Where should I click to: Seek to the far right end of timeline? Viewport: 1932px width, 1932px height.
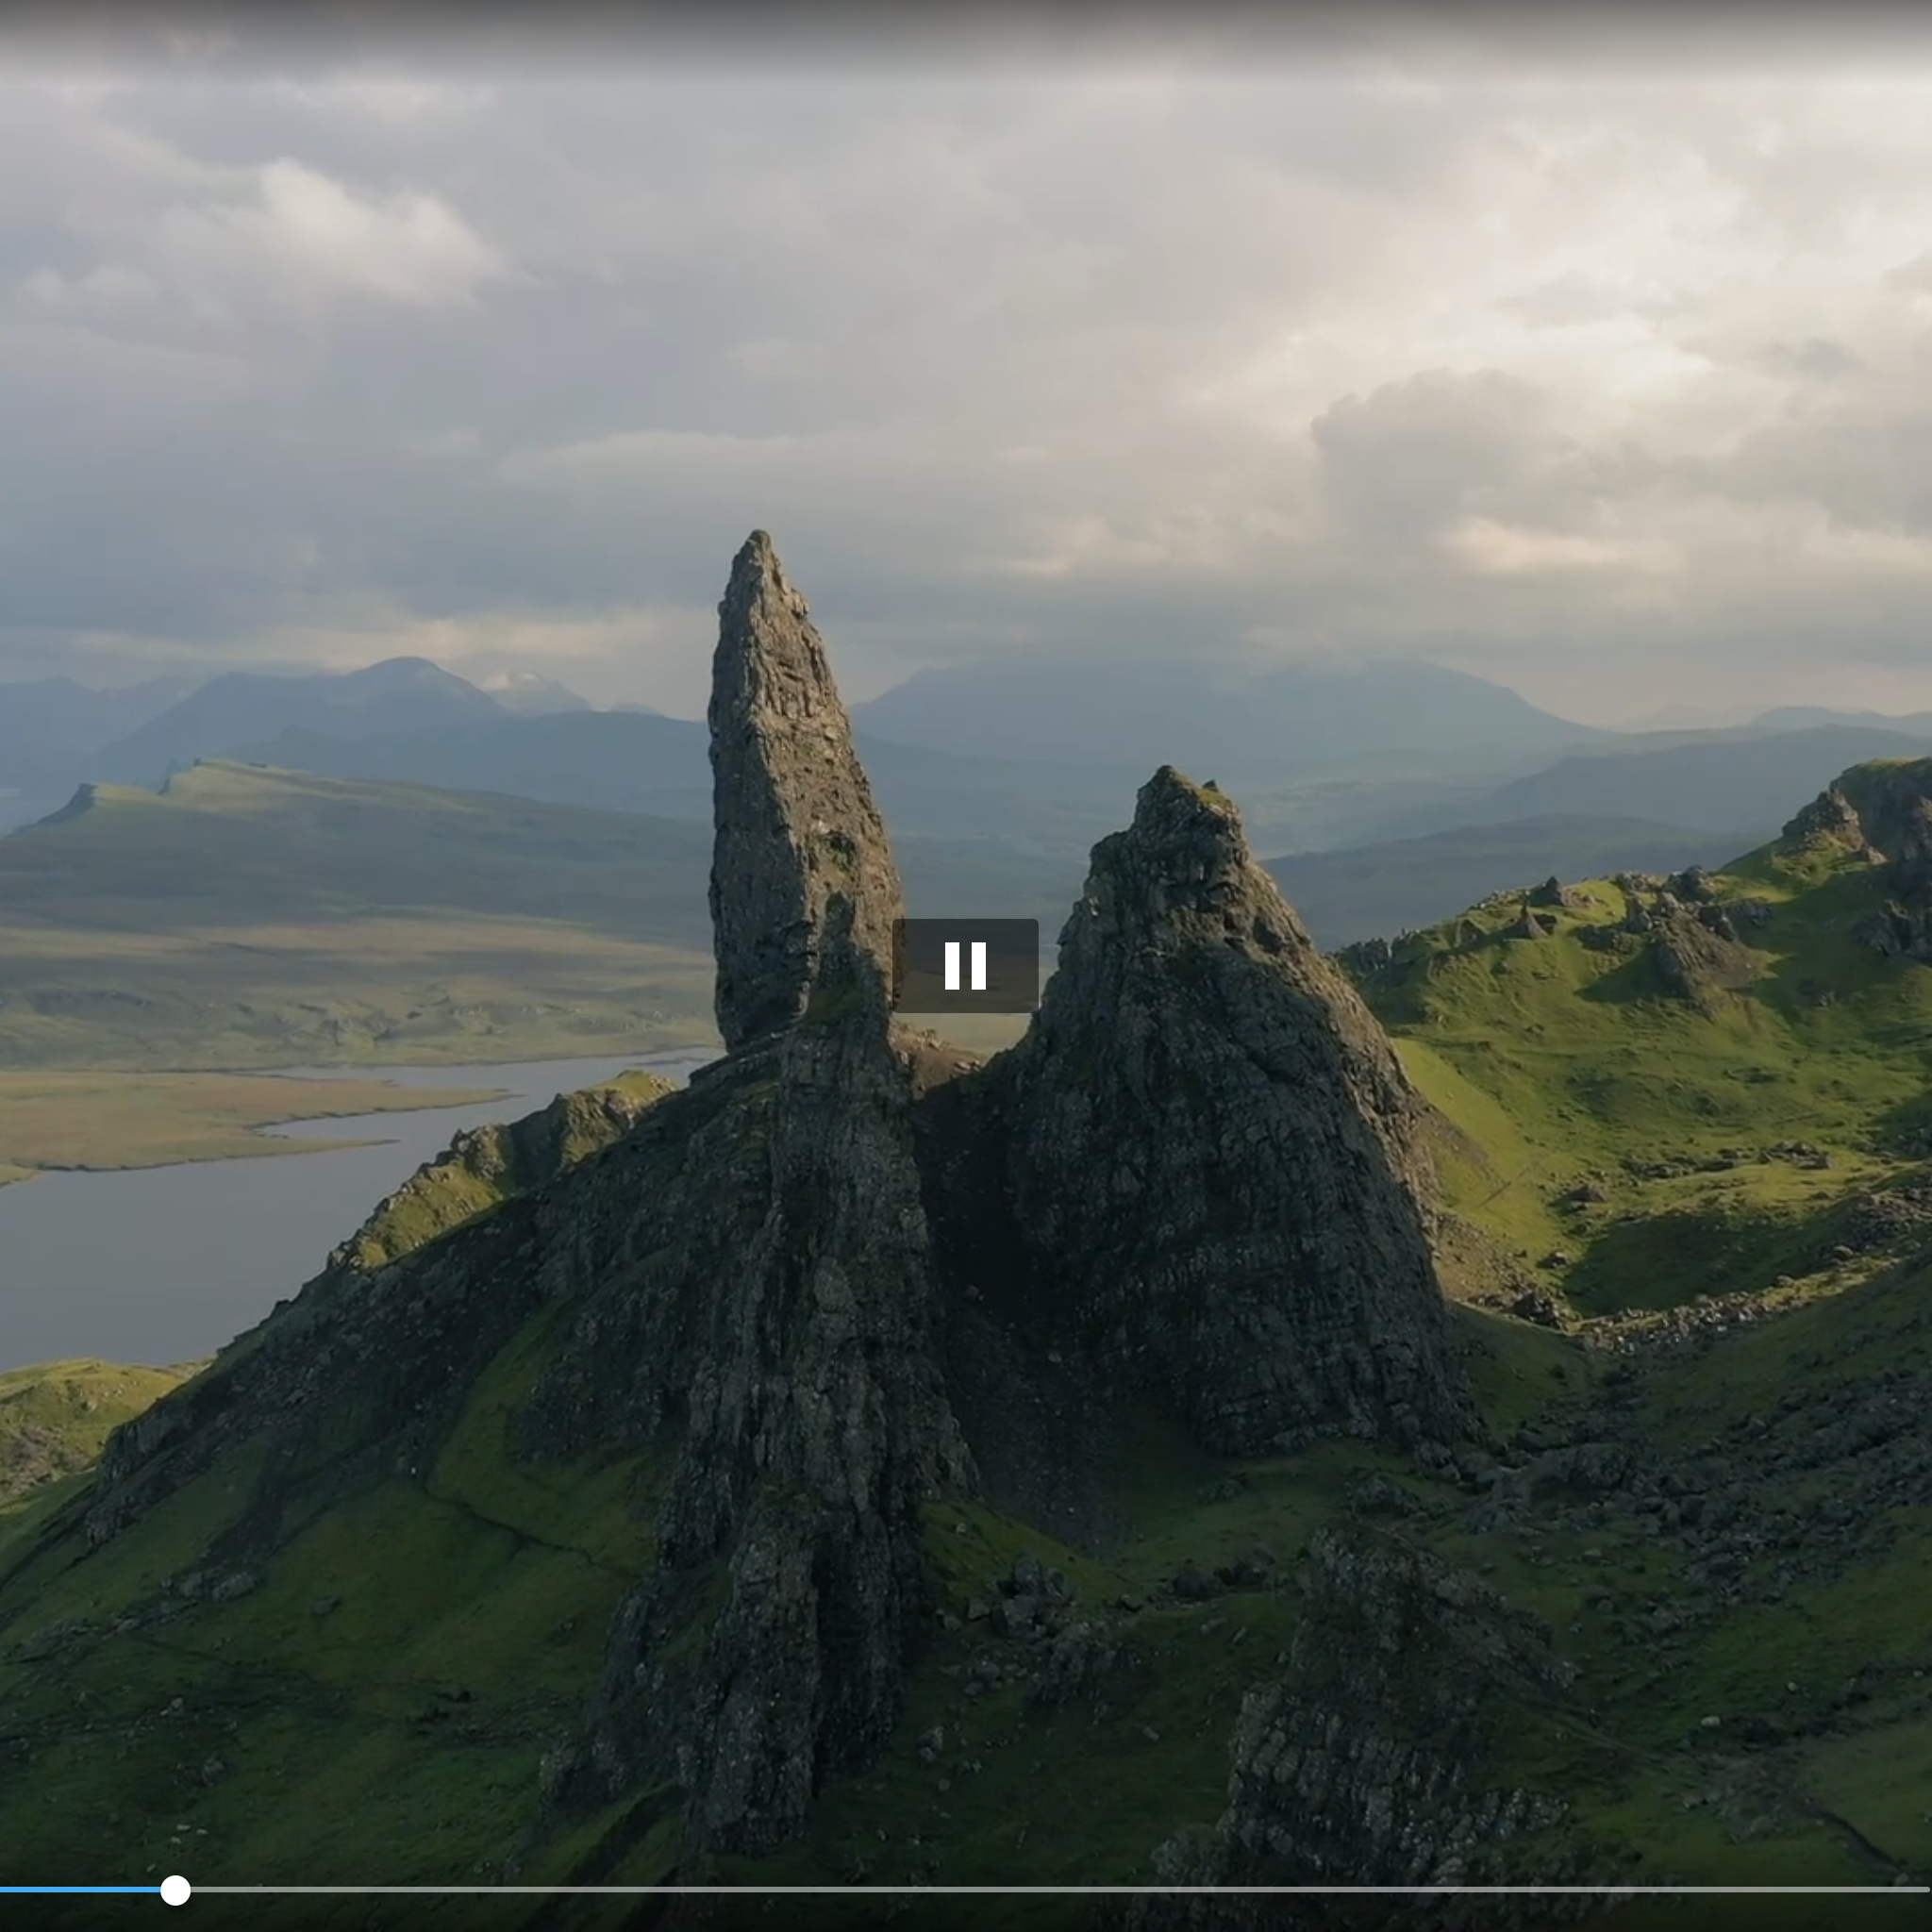[x=1926, y=1890]
